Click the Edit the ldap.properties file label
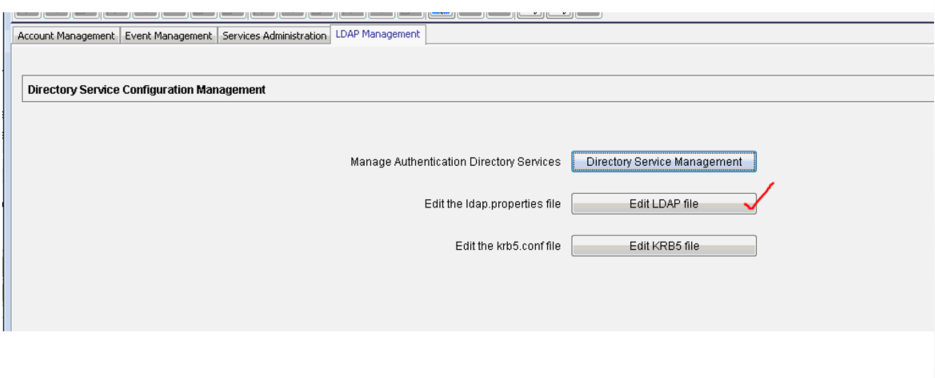Screen dimensions: 935x378 point(493,204)
